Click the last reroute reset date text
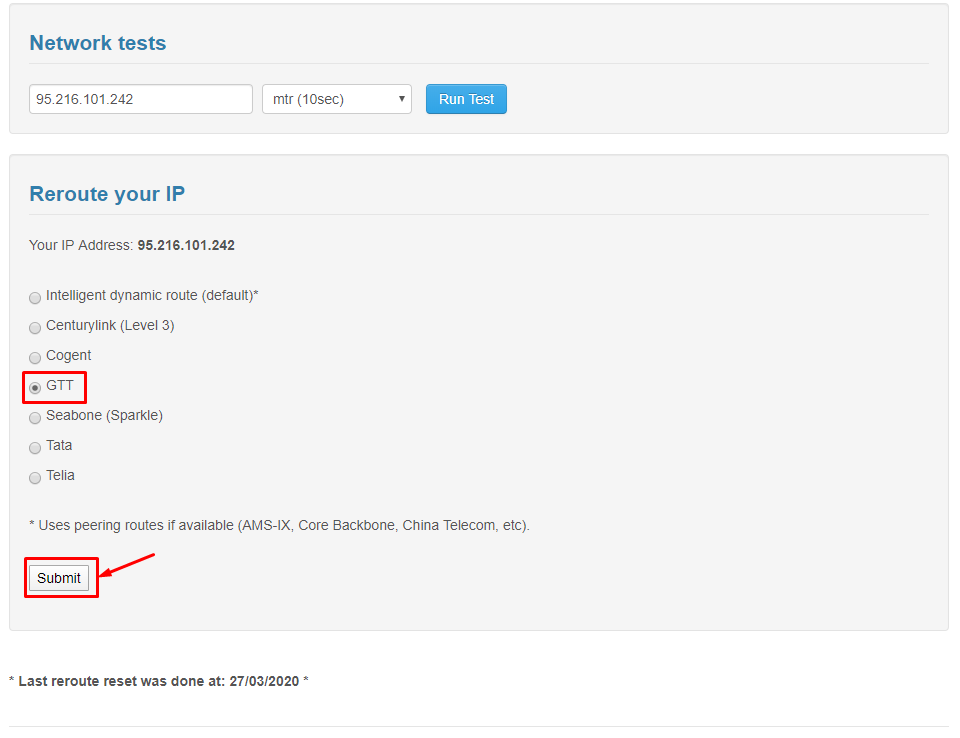 click(158, 681)
